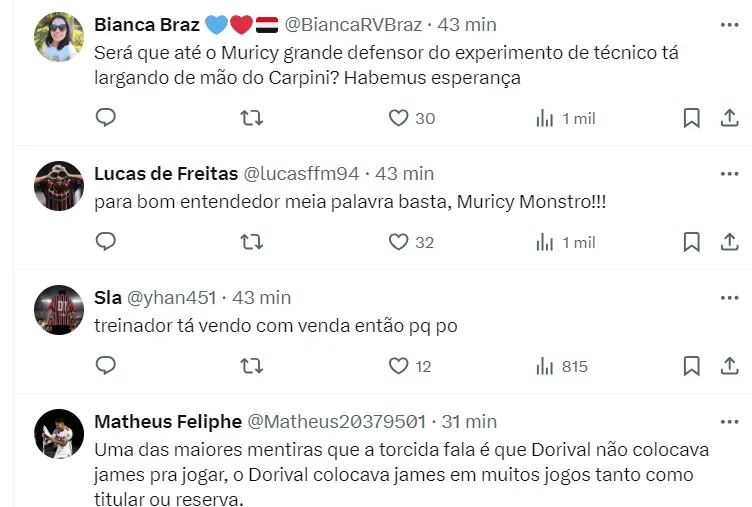This screenshot has width=752, height=507.
Task: Retweet Bianca Braz's post
Action: point(252,118)
